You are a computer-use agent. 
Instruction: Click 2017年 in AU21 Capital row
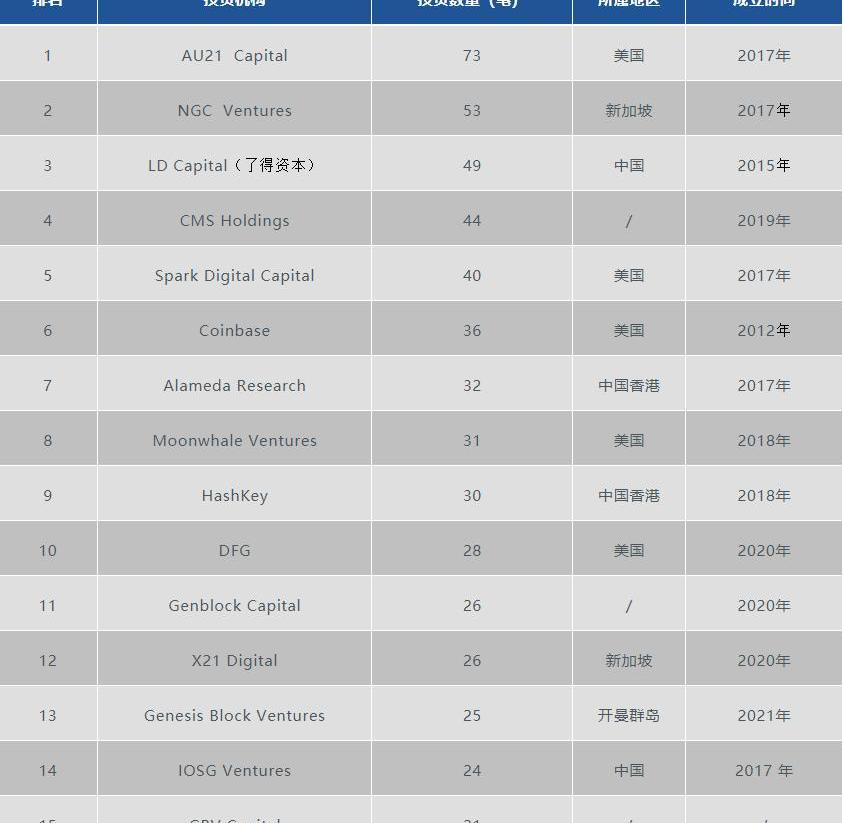tap(763, 55)
